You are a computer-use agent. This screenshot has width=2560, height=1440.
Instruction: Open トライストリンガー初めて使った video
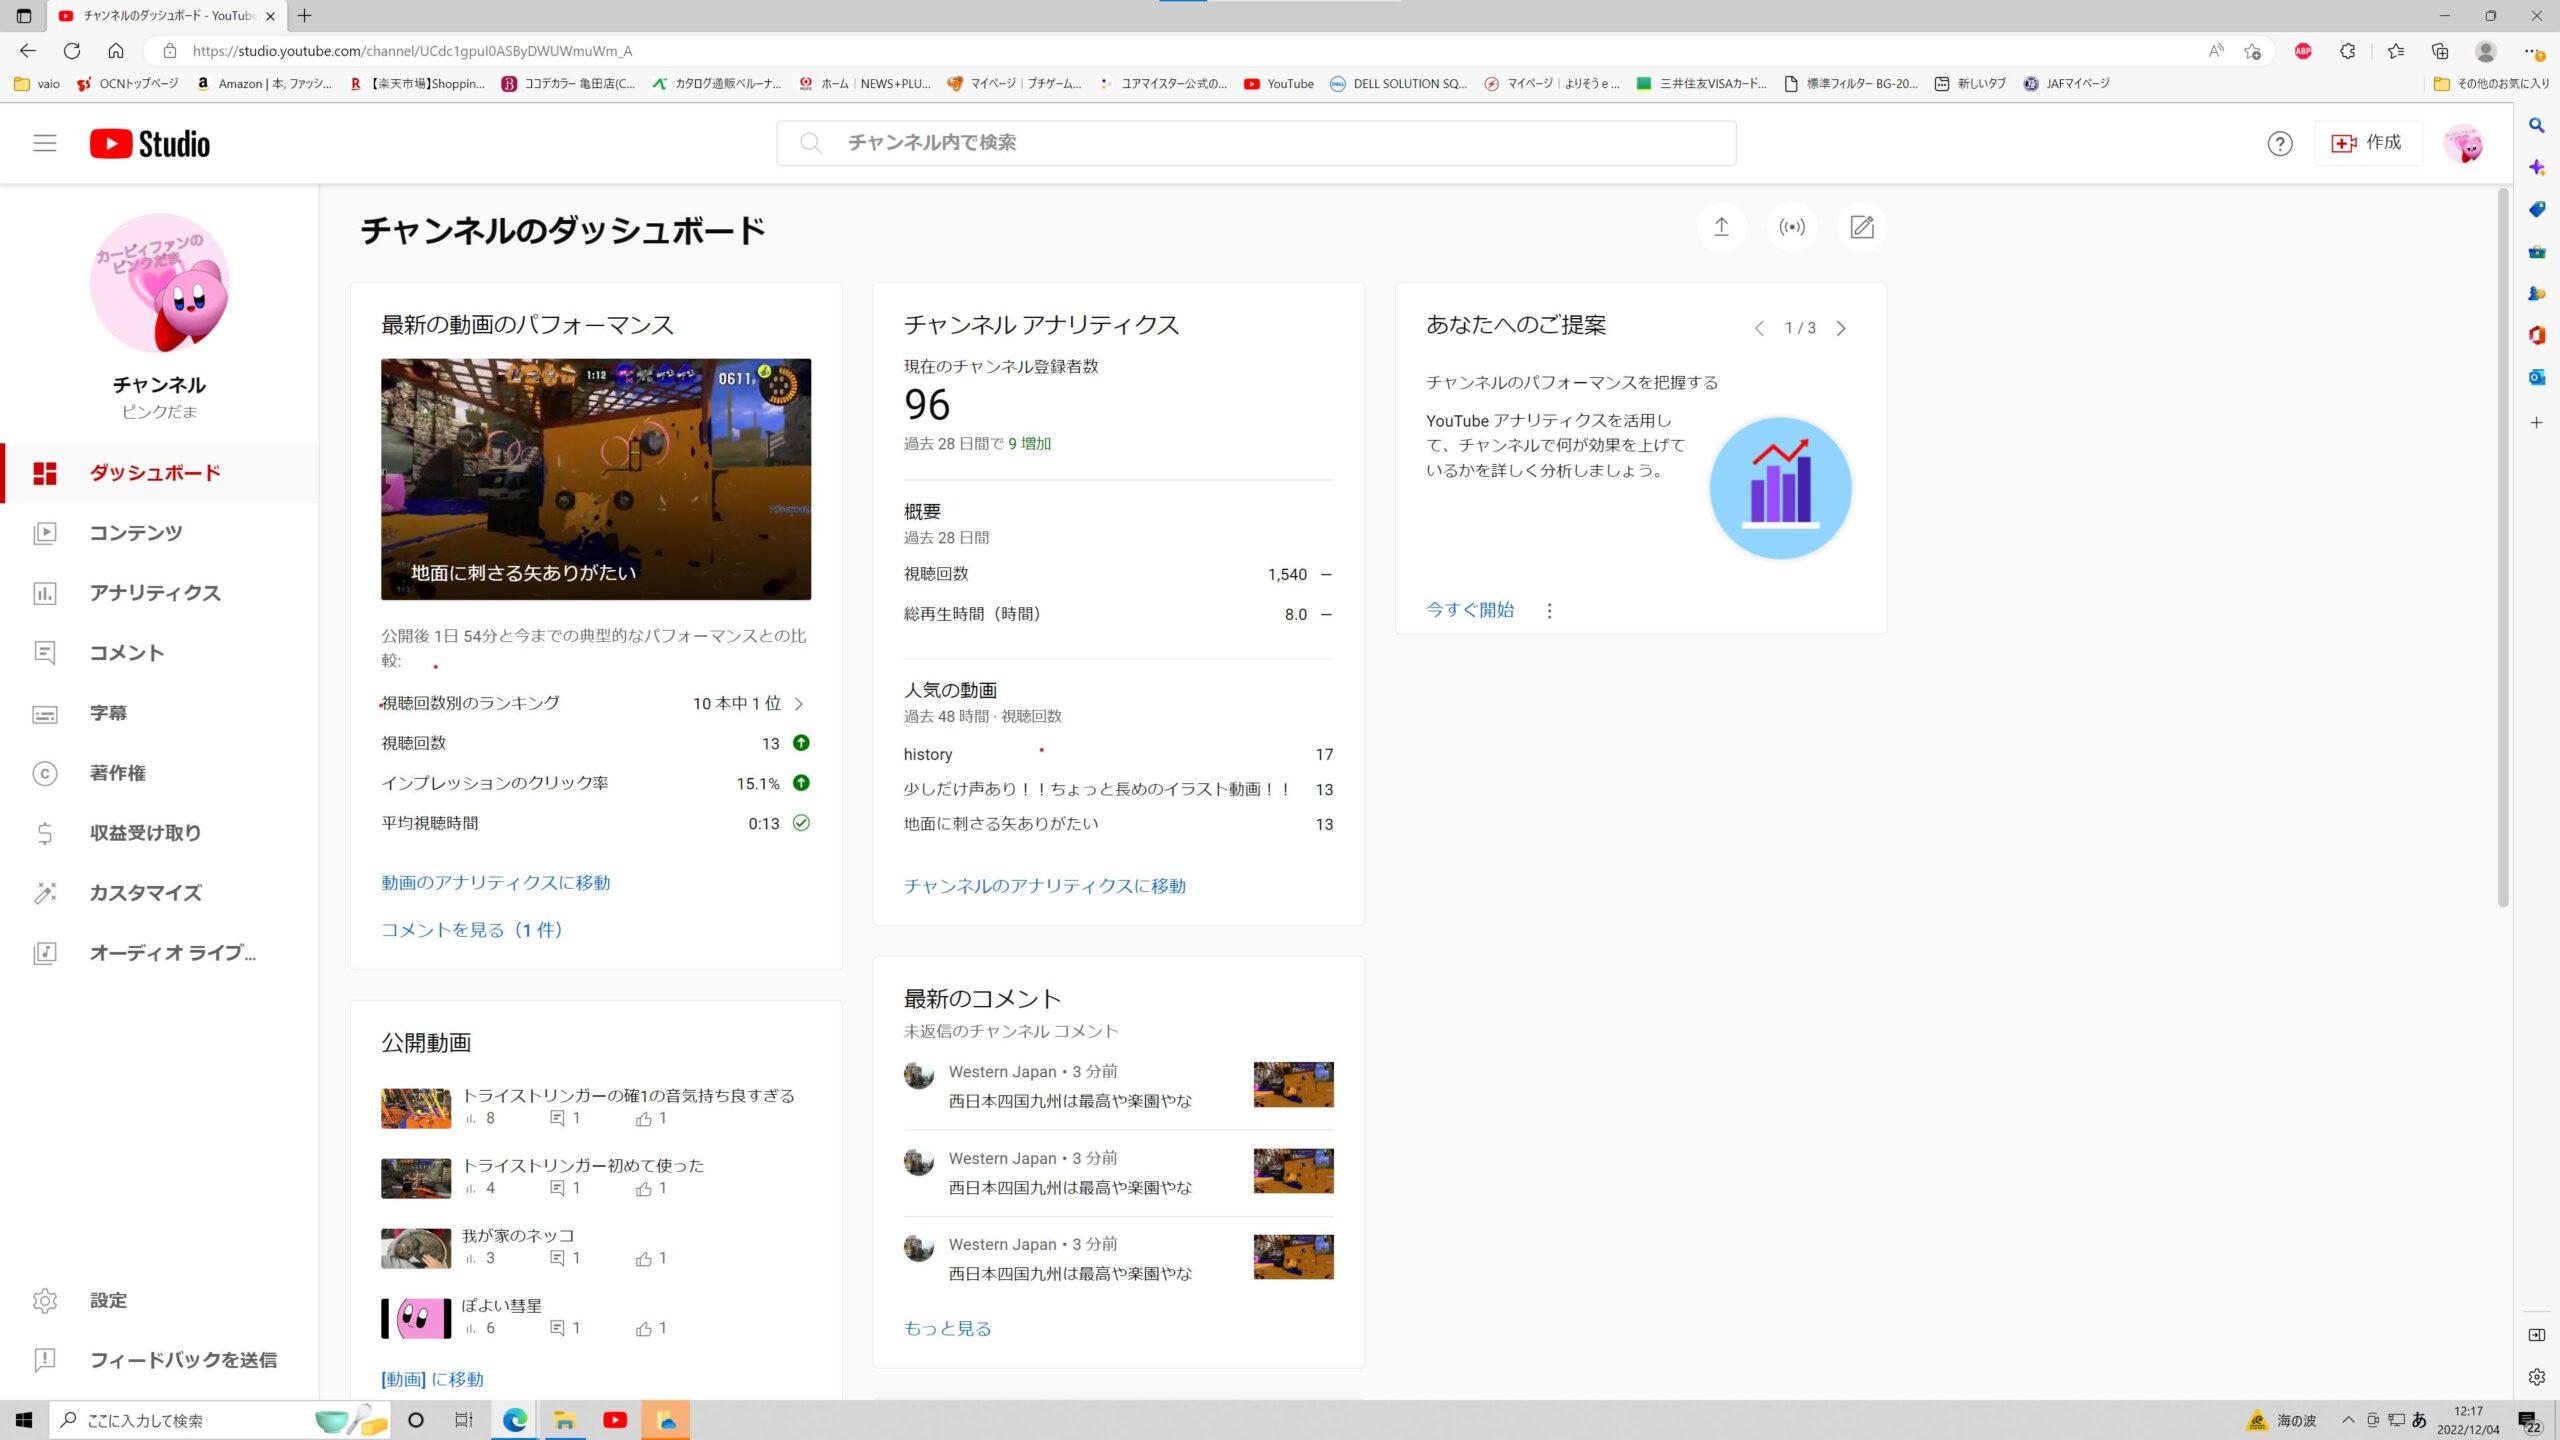(x=583, y=1166)
